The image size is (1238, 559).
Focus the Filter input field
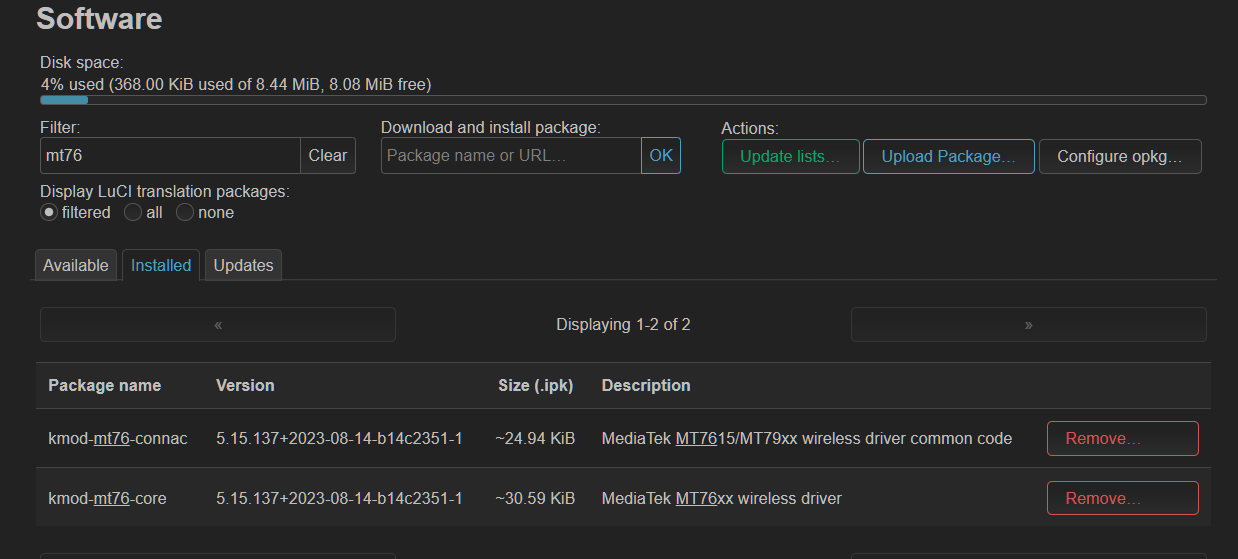point(170,155)
